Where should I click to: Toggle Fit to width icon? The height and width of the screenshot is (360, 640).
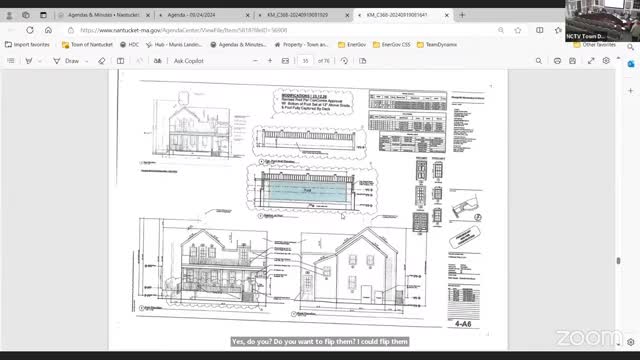point(285,61)
